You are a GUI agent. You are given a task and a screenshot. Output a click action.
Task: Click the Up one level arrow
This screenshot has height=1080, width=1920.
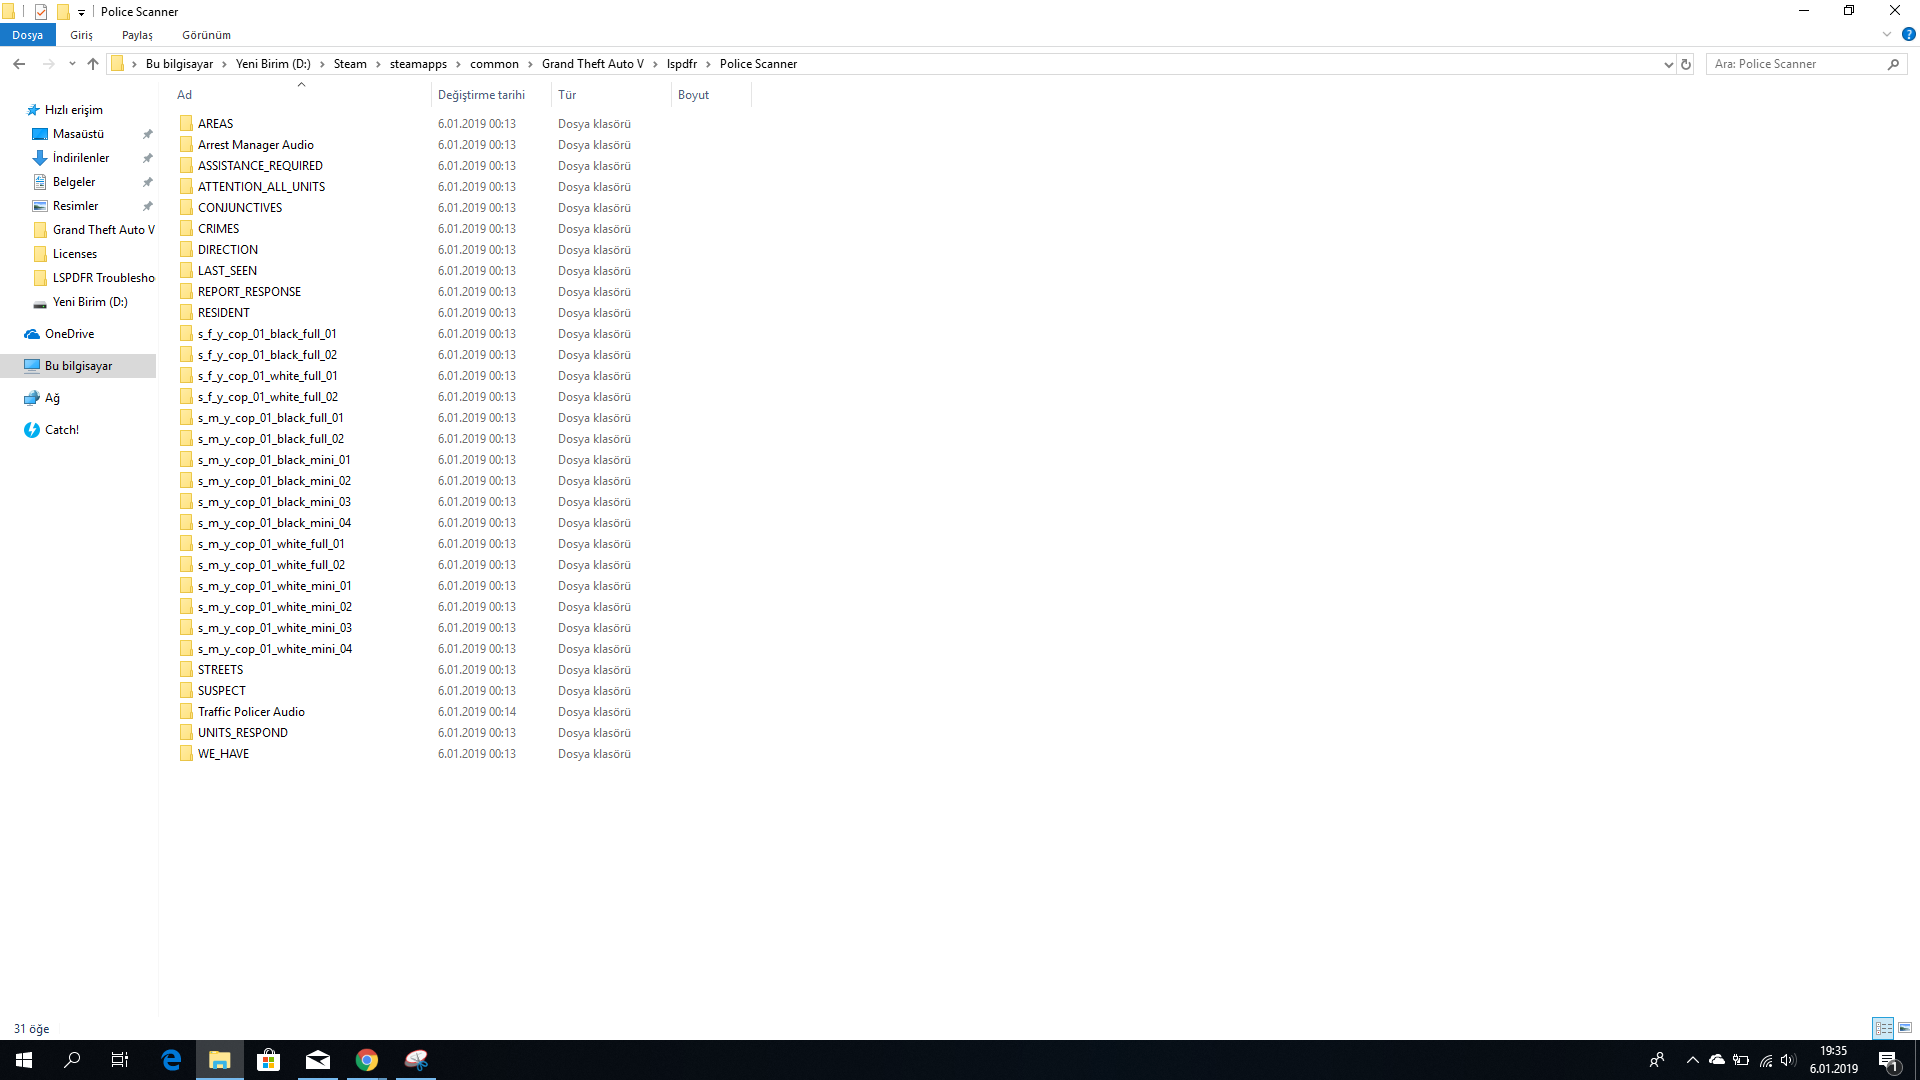[x=93, y=64]
